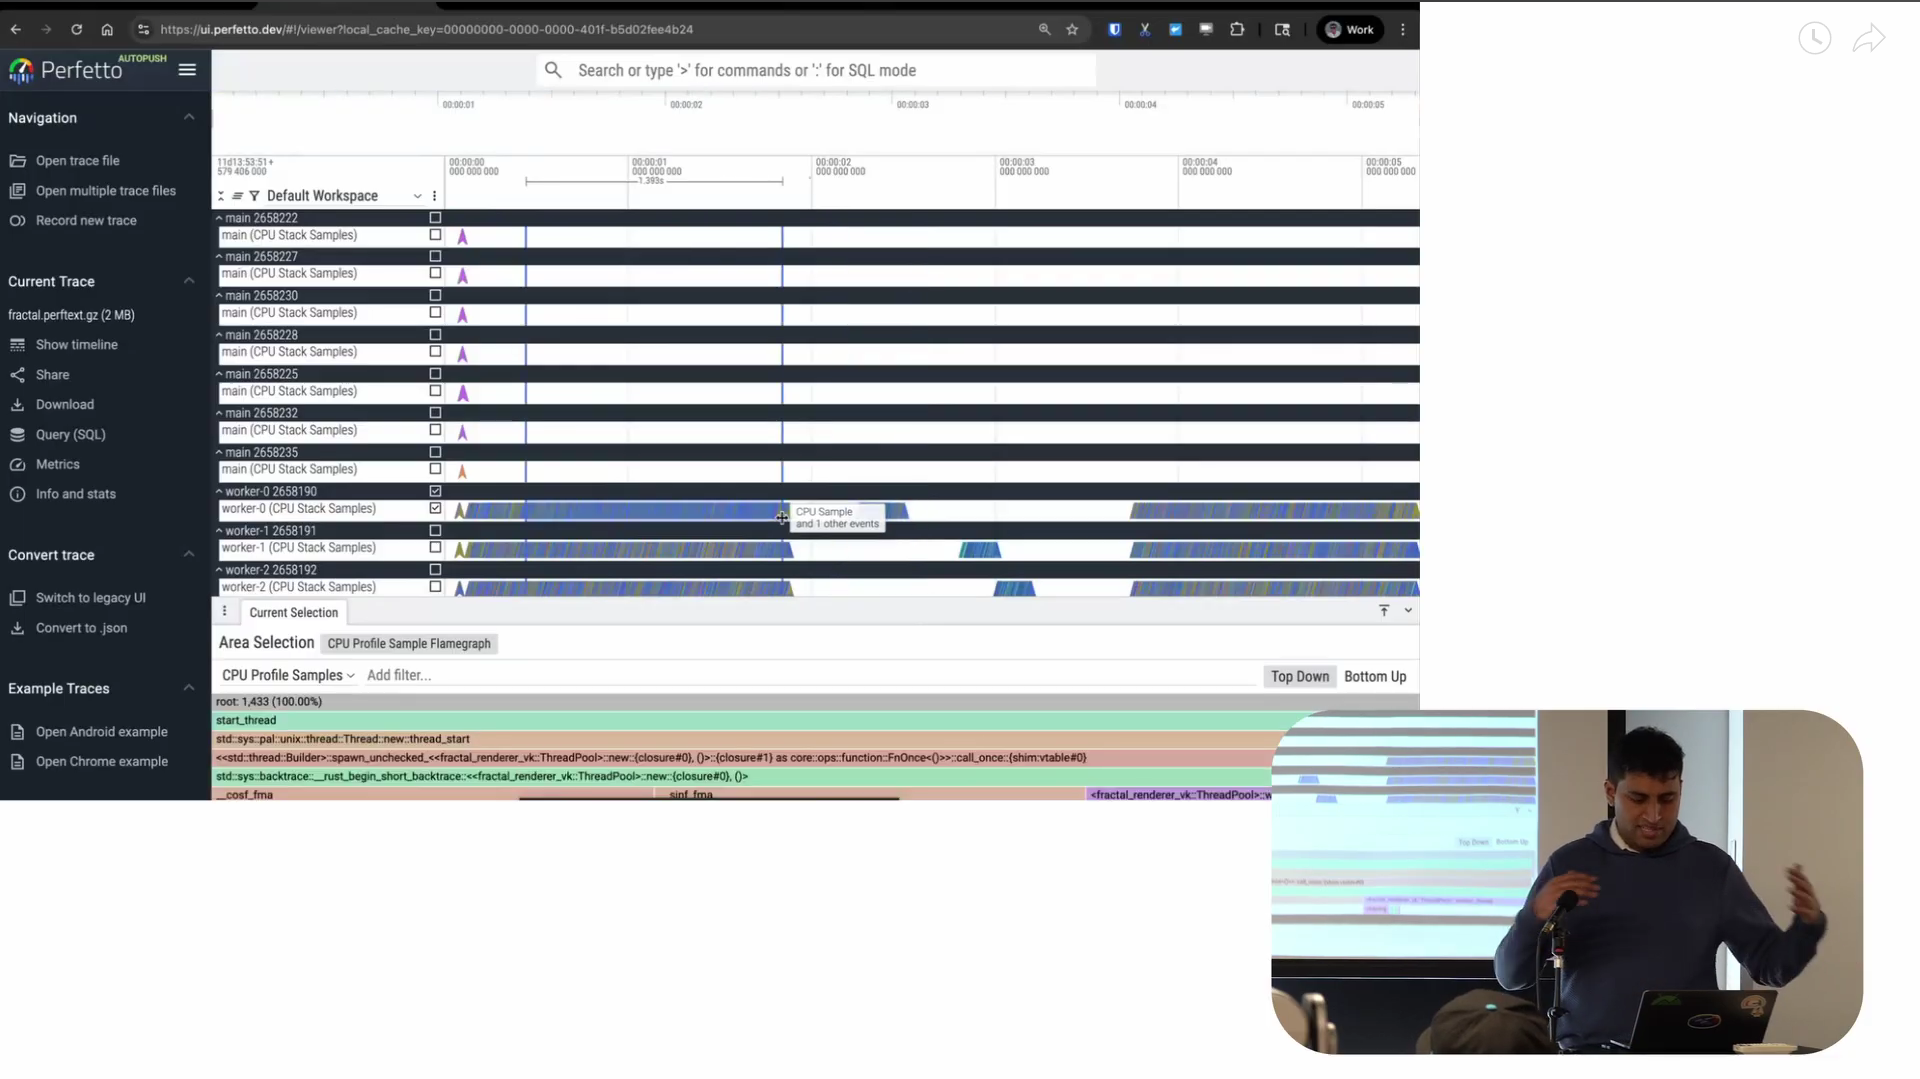Check the worker-1 2658191 track checkbox
Image resolution: width=1920 pixels, height=1079 pixels.
435,530
